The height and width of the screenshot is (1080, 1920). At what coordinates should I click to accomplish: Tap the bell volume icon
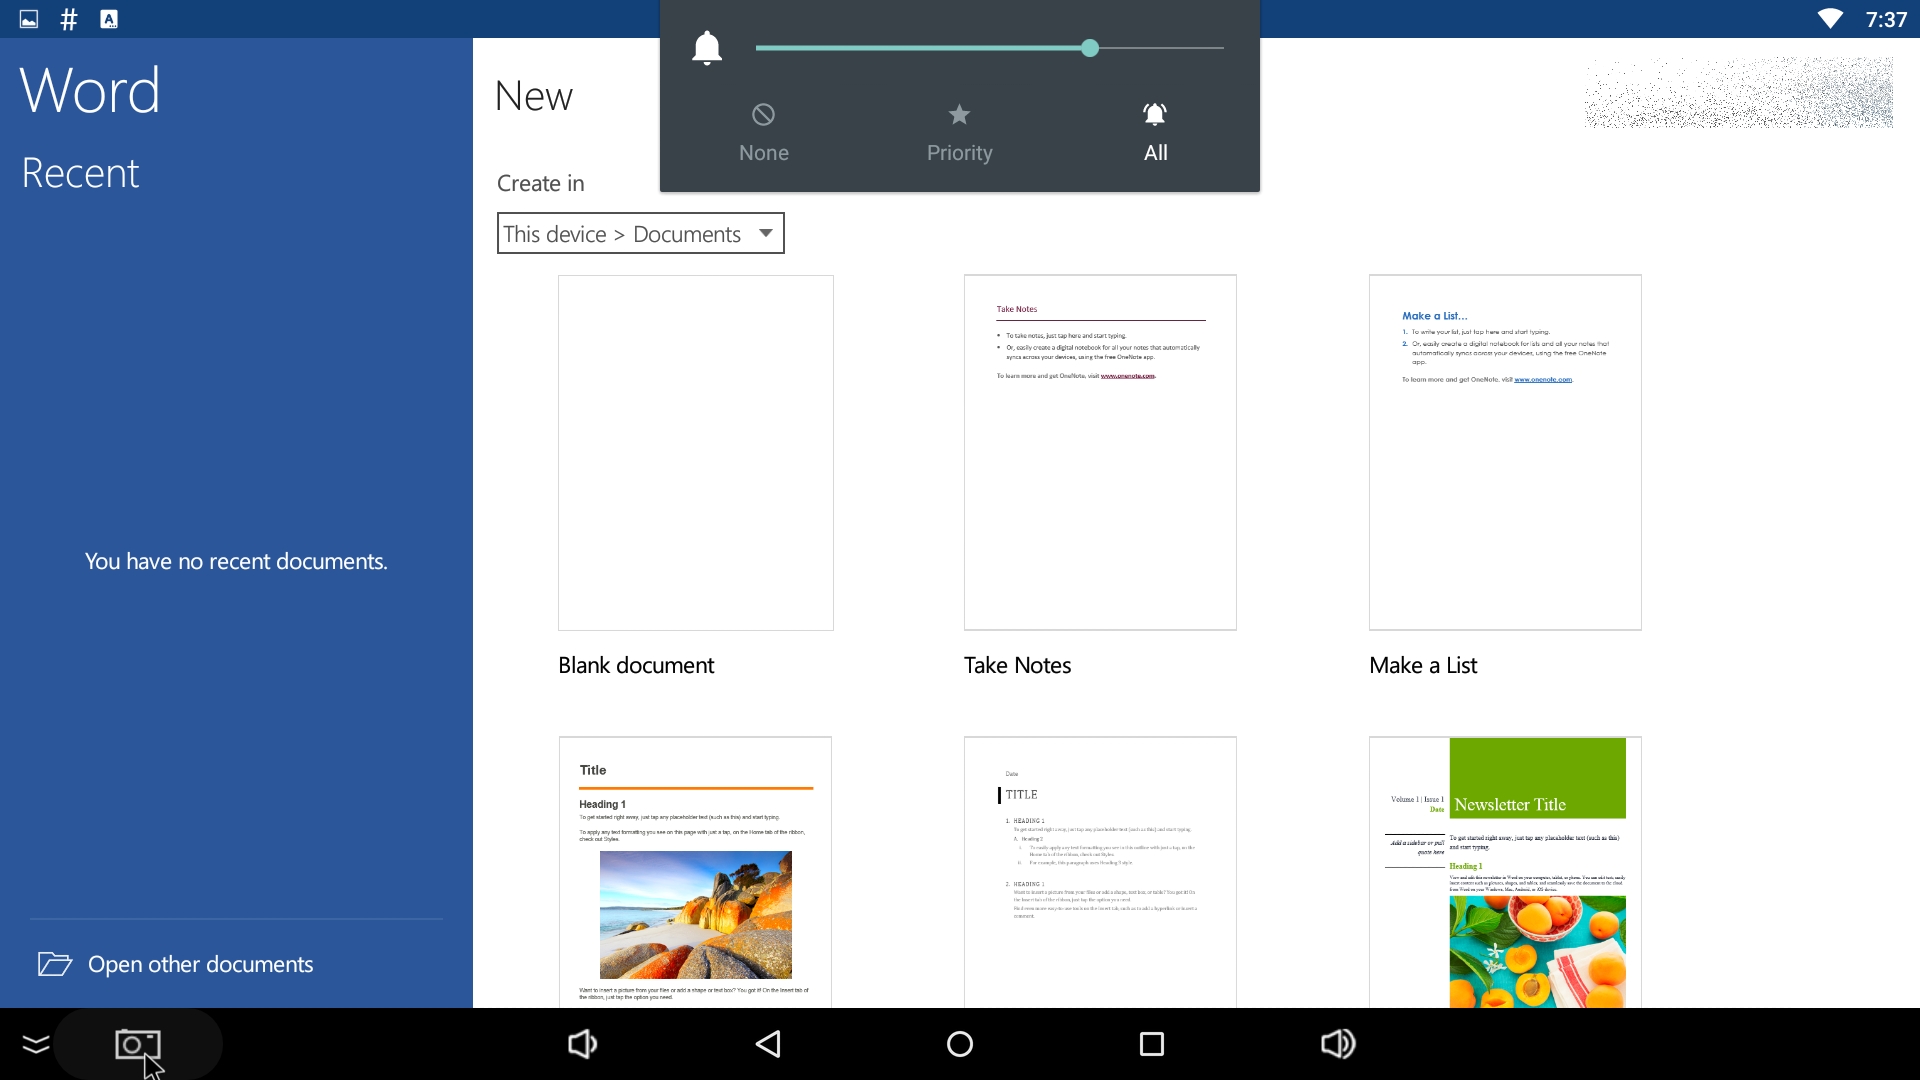[707, 48]
